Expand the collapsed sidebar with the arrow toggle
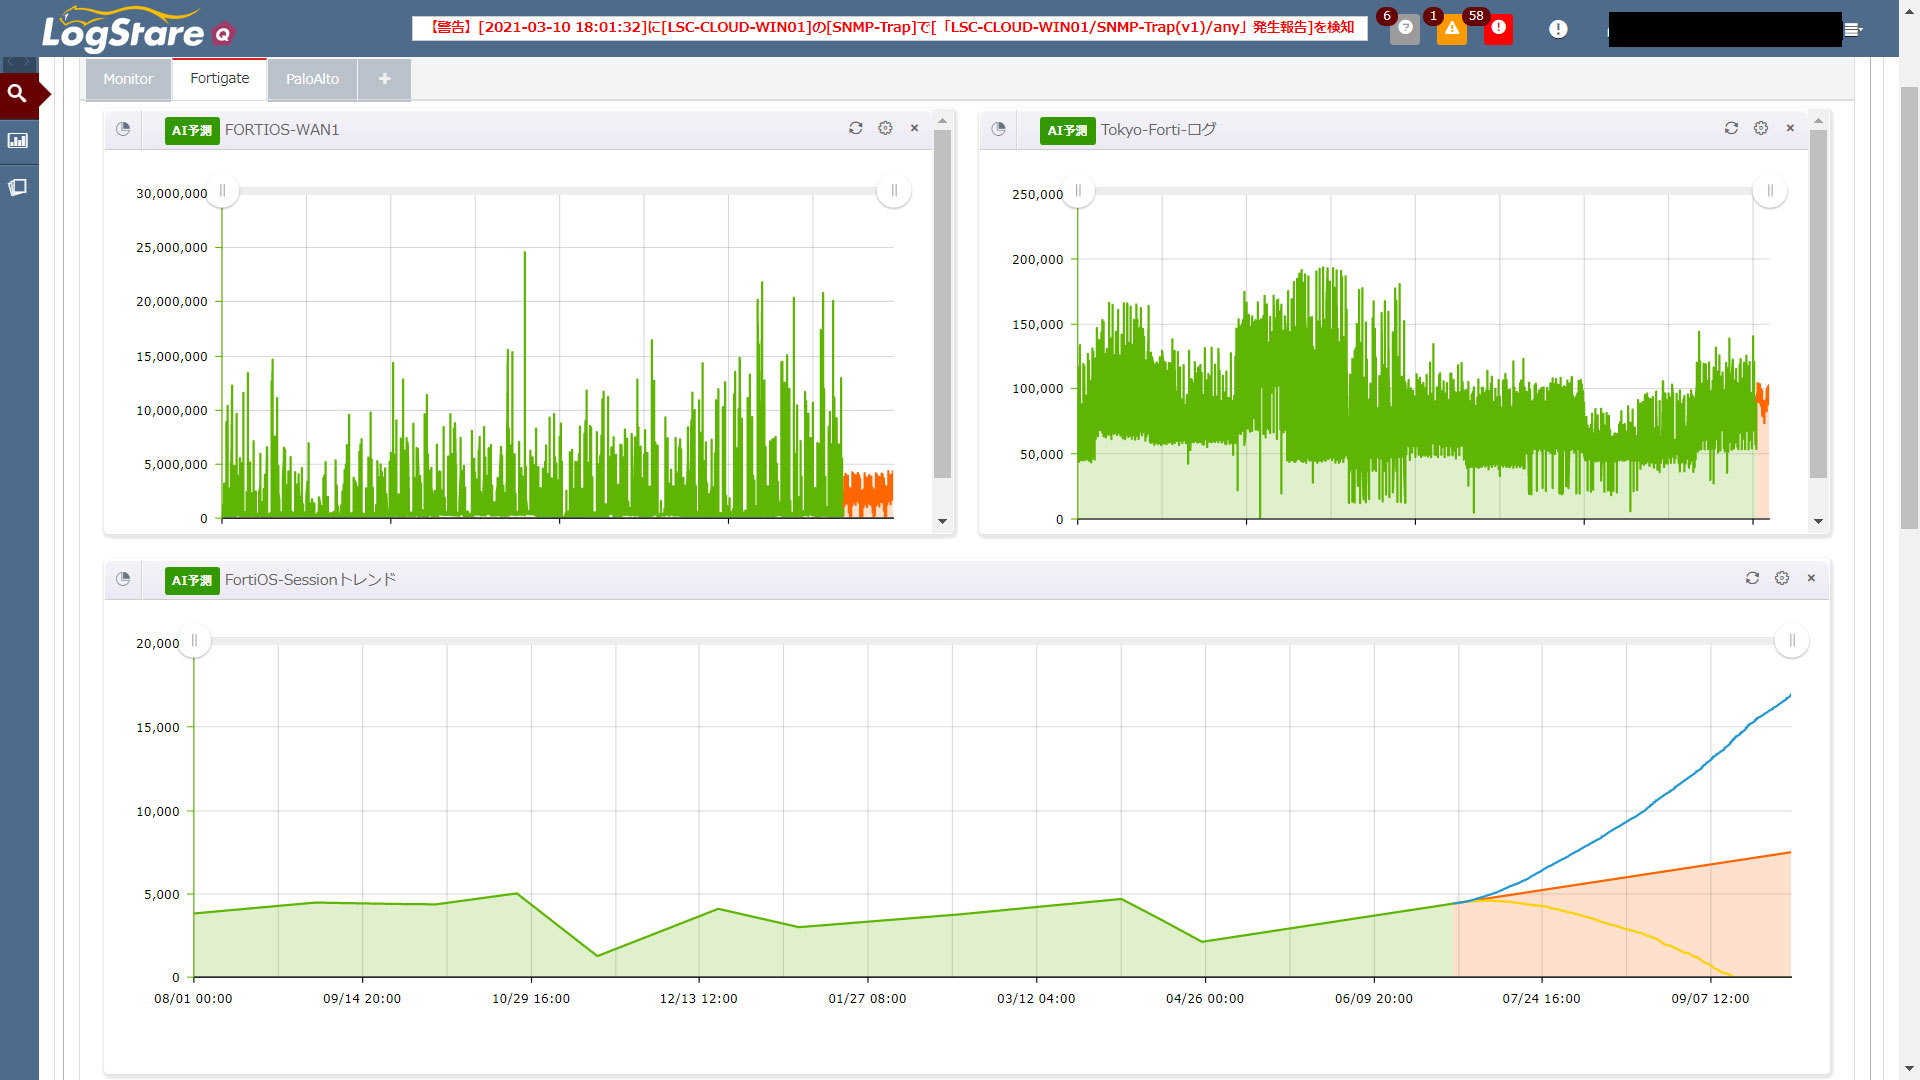Image resolution: width=1920 pixels, height=1080 pixels. [x=19, y=63]
